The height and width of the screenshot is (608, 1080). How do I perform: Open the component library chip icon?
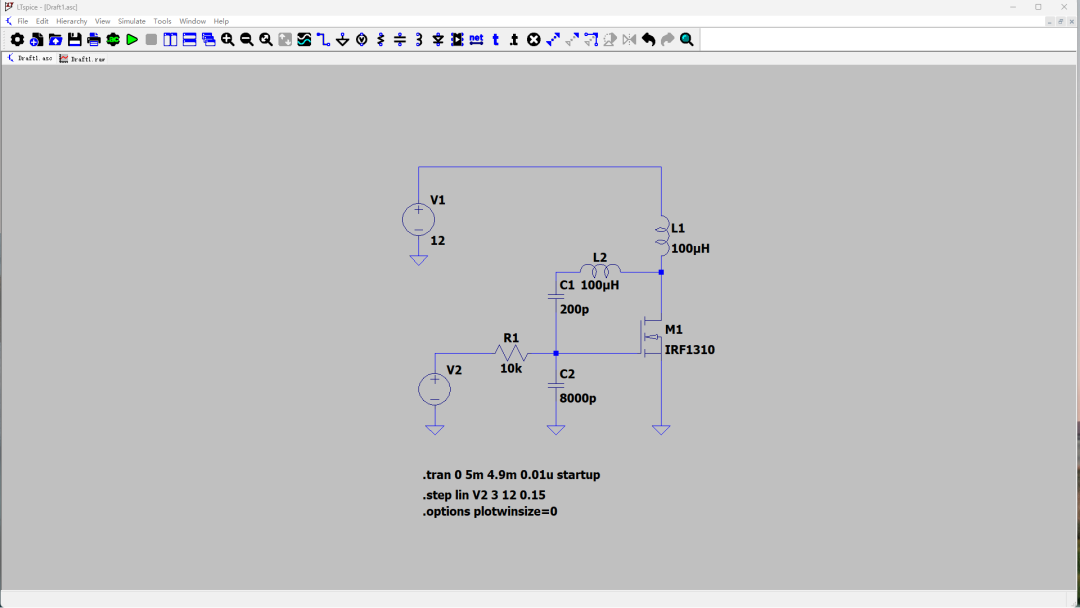[457, 40]
